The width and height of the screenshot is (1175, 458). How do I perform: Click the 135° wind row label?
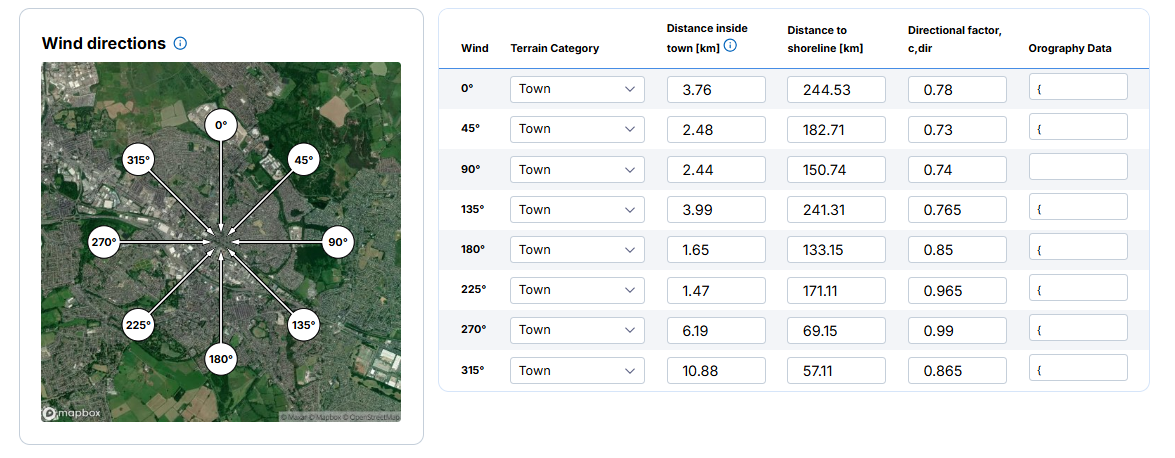[x=472, y=209]
